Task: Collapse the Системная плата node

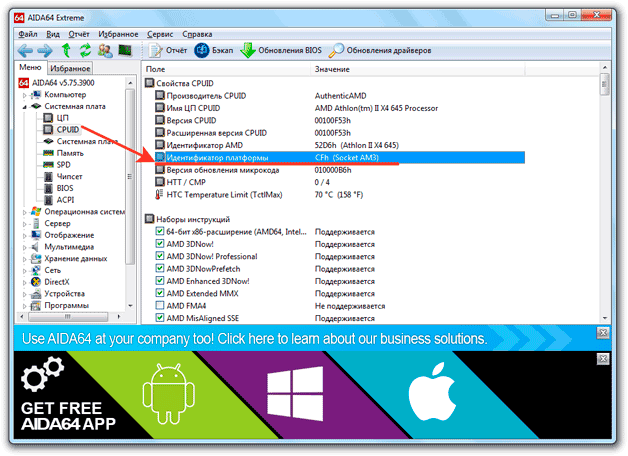Action: click(24, 107)
